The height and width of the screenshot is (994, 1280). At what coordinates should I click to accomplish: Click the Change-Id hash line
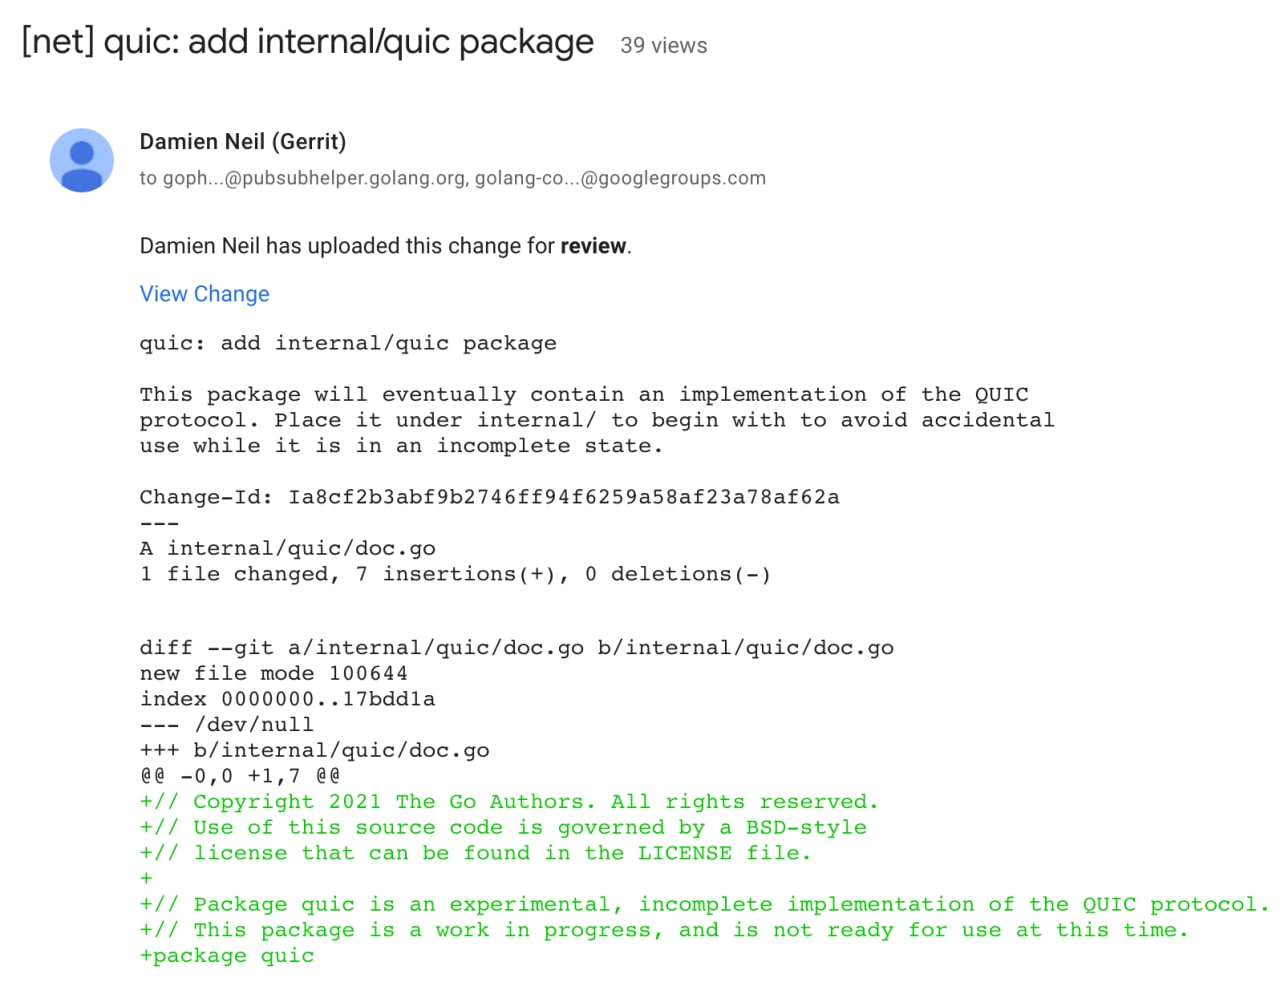pos(490,497)
